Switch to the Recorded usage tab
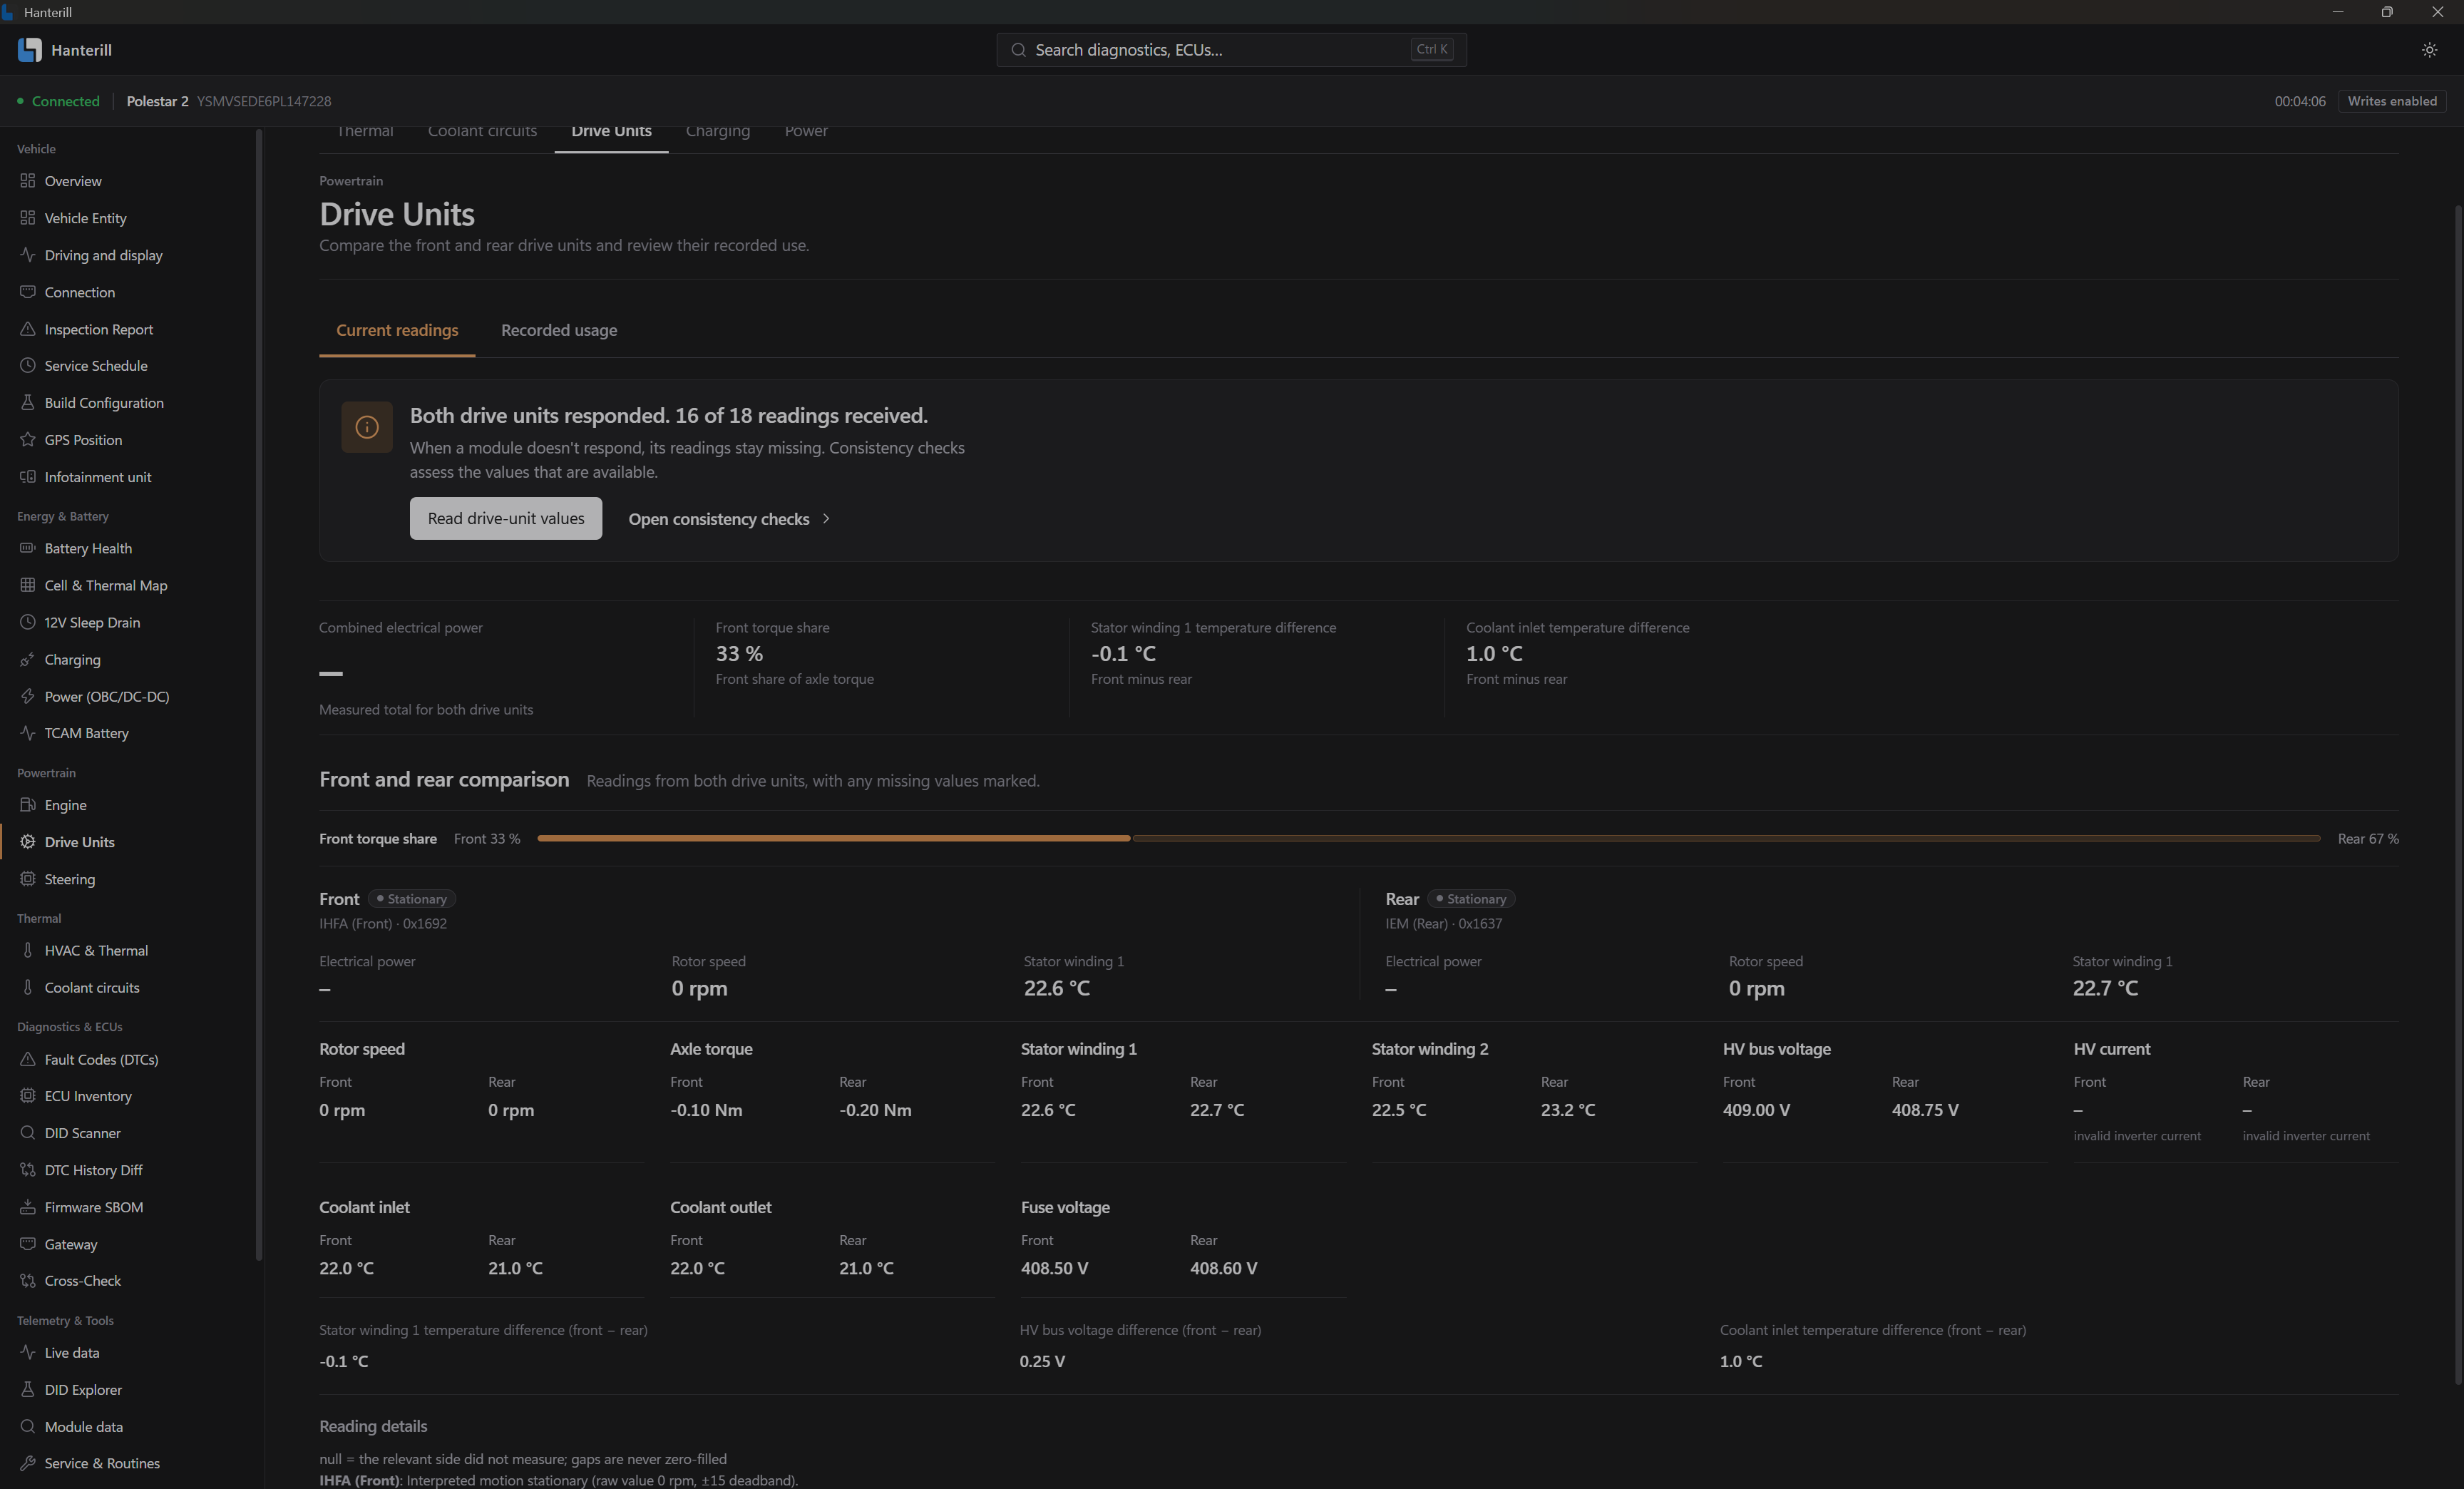Viewport: 2464px width, 1489px height. pos(559,330)
